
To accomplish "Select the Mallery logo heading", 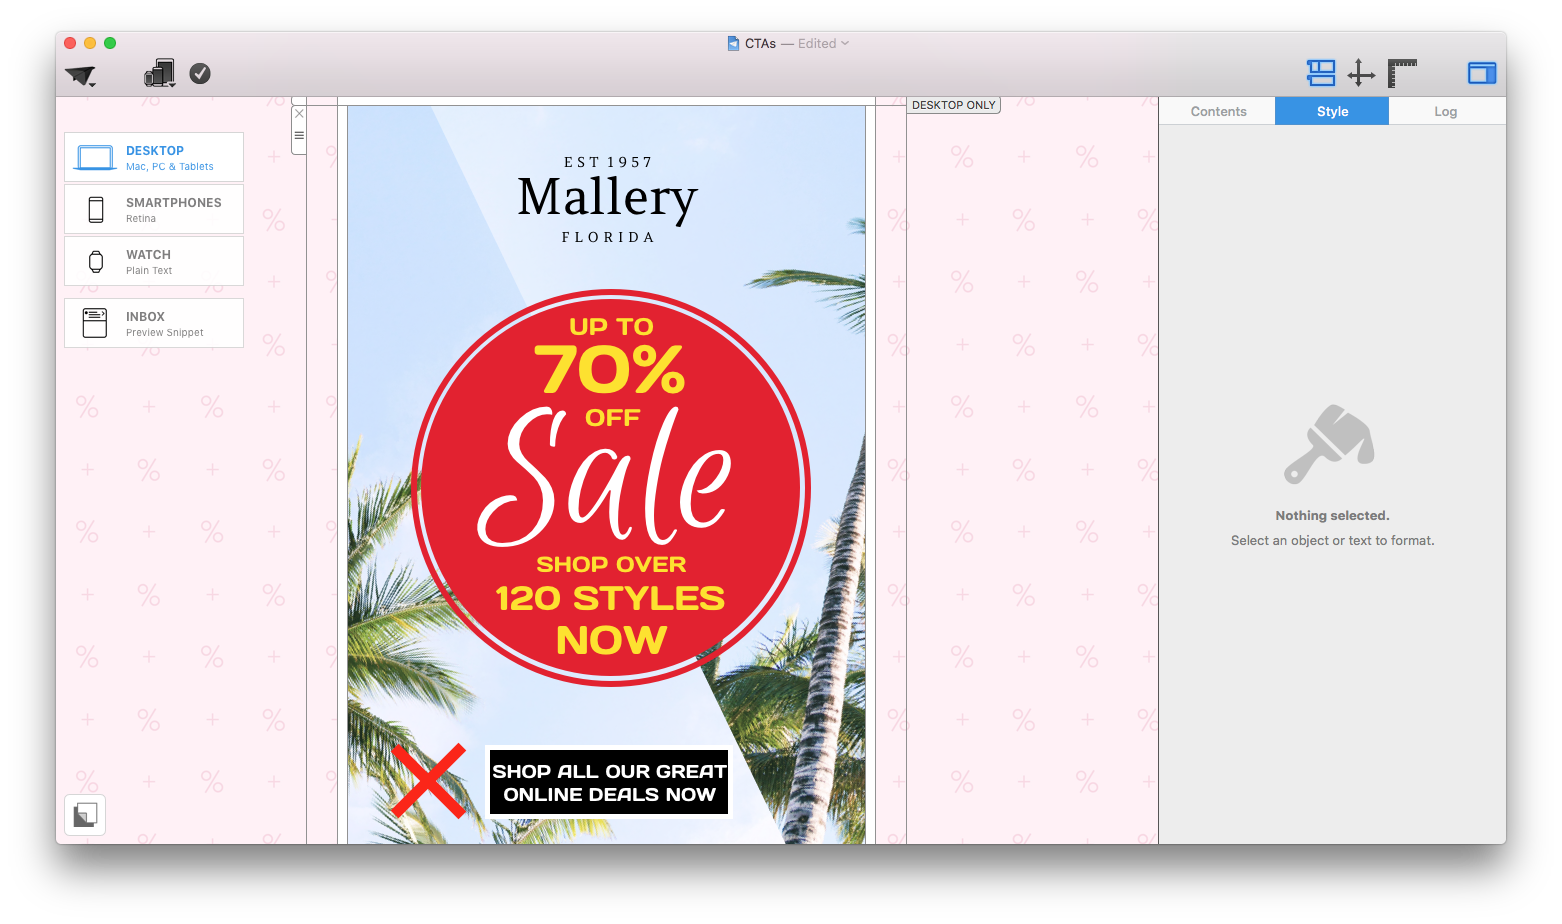I will pyautogui.click(x=607, y=198).
